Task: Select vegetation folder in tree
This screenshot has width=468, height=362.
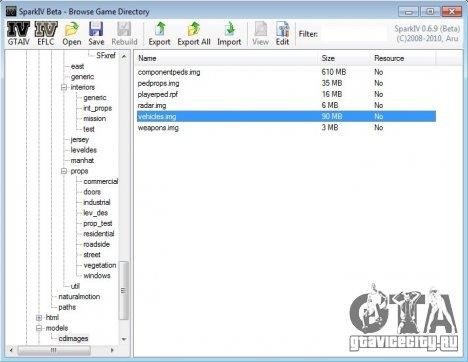Action: tap(100, 265)
